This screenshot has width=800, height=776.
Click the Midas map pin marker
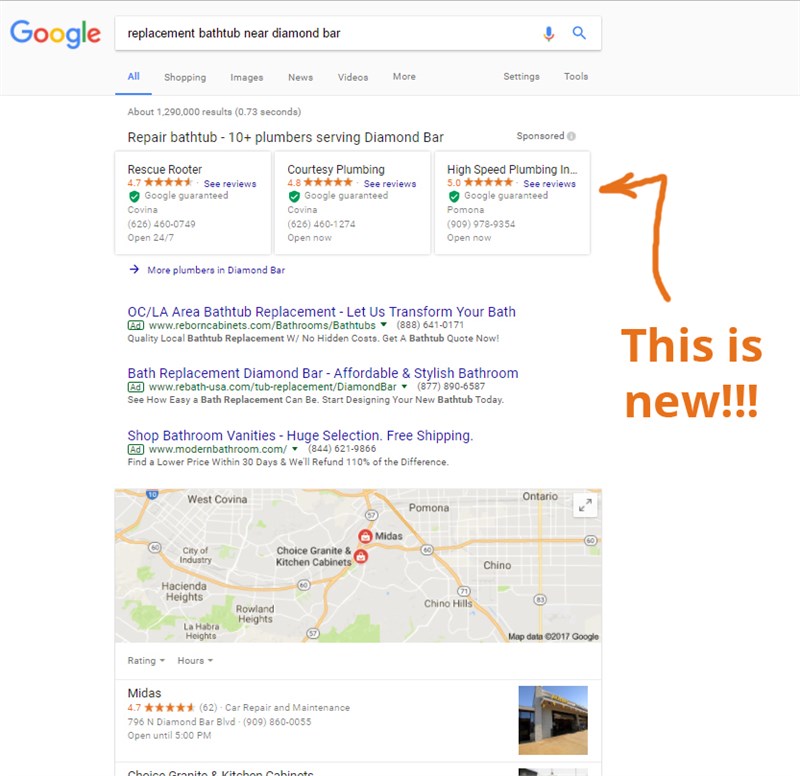[x=365, y=536]
